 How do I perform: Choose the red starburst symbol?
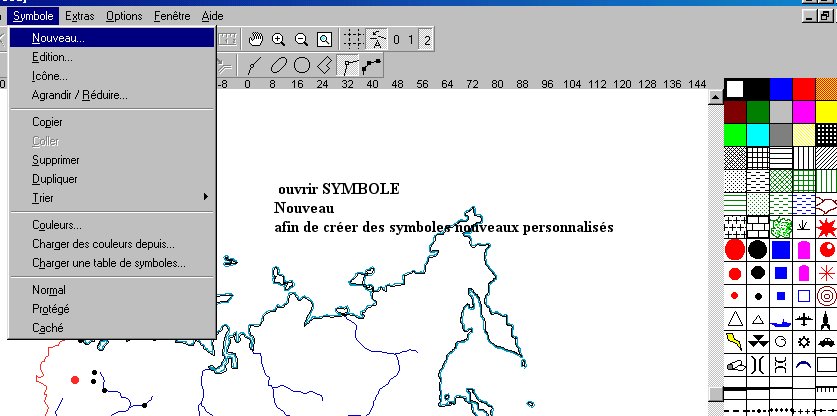826,227
